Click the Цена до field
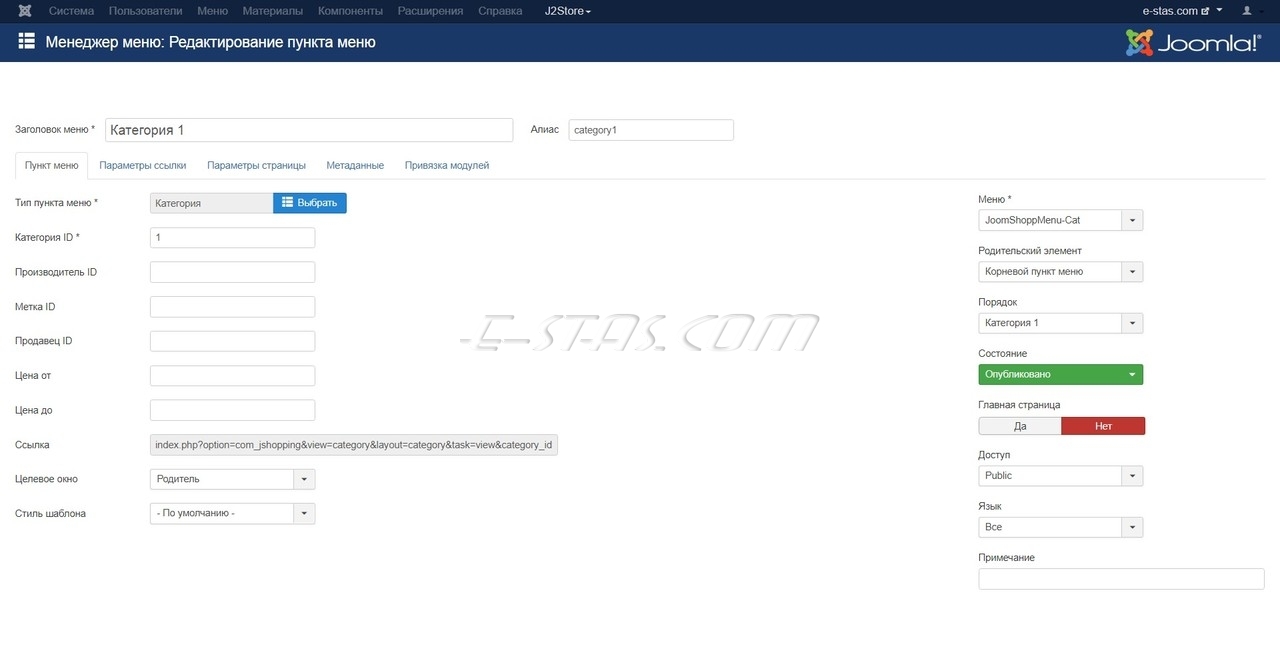The image size is (1280, 653). [232, 410]
